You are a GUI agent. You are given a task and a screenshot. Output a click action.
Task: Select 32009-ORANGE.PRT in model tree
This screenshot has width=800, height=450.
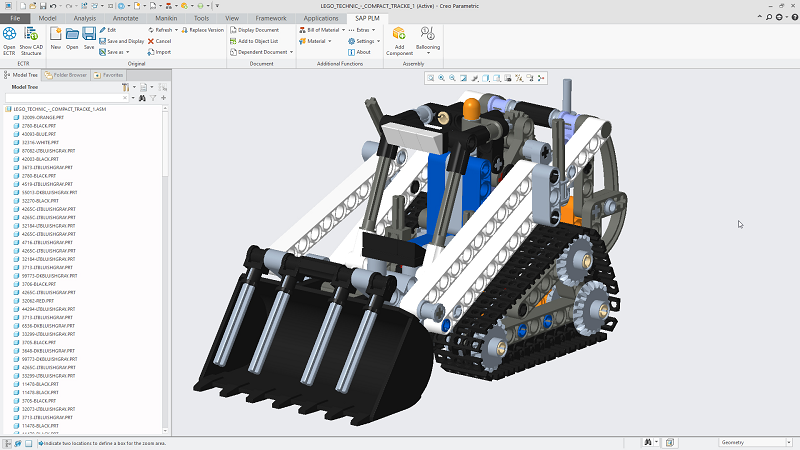42,118
